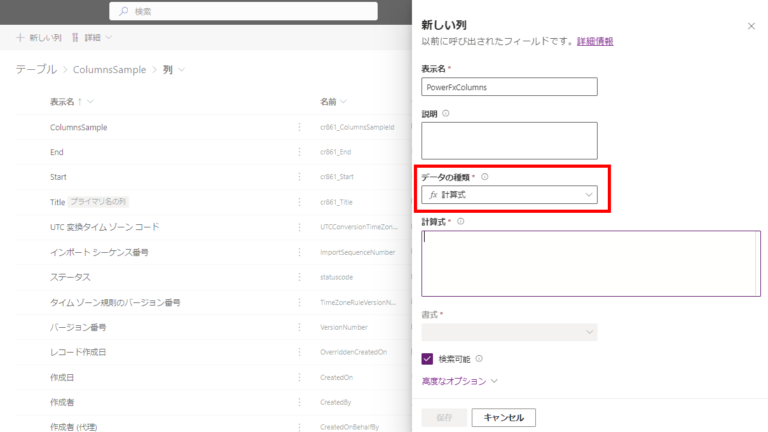The width and height of the screenshot is (768, 432).
Task: Uncheck the 検索可能 checkbox
Action: tap(428, 358)
